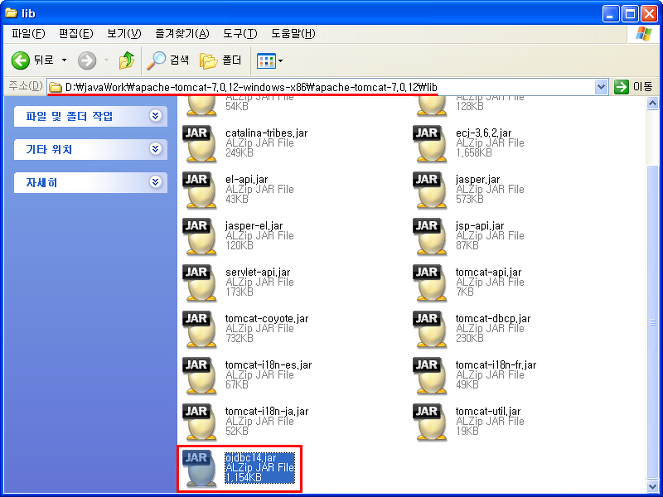The image size is (663, 497).
Task: Click the ojdbc14.jar file icon
Action: pos(200,468)
